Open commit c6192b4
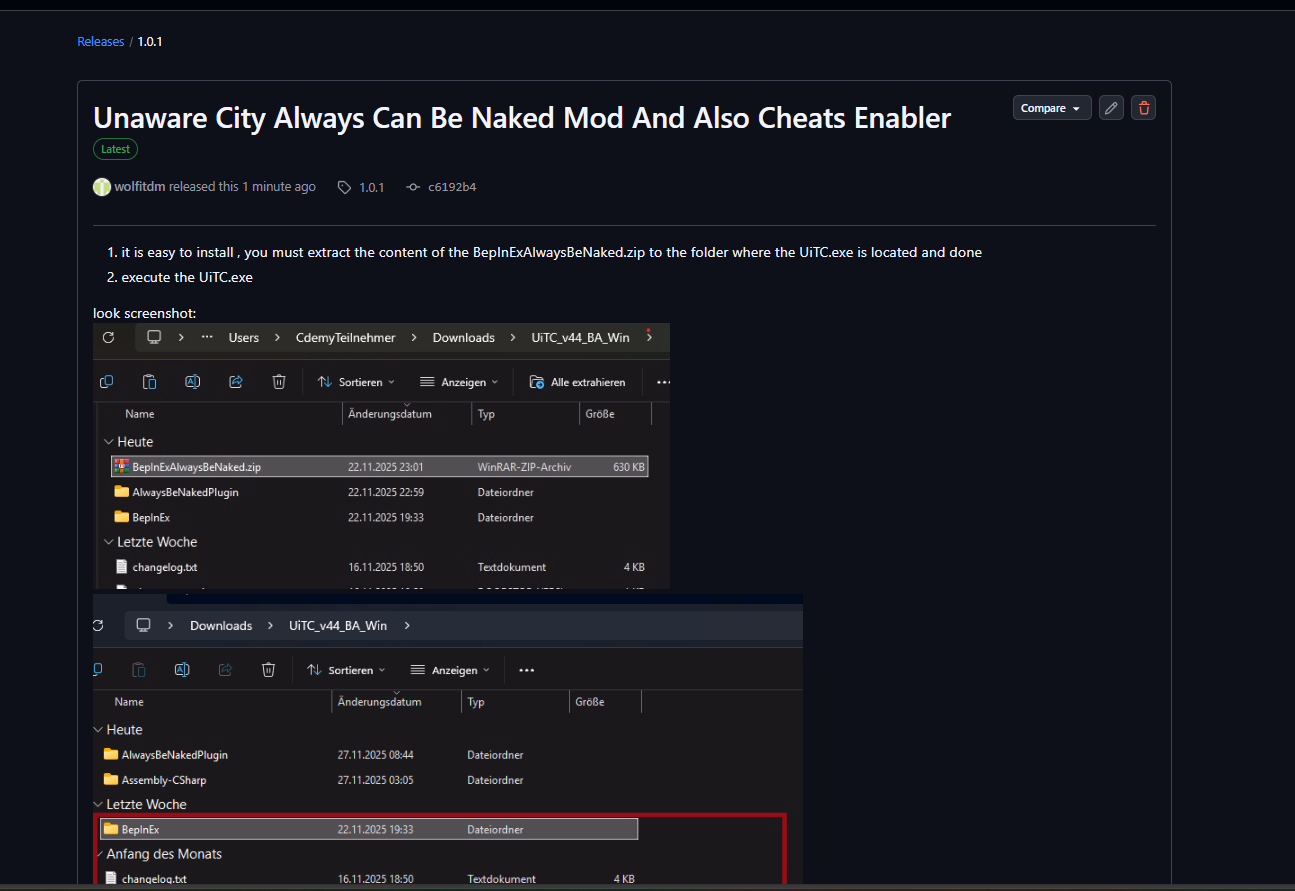1295x891 pixels. [452, 187]
